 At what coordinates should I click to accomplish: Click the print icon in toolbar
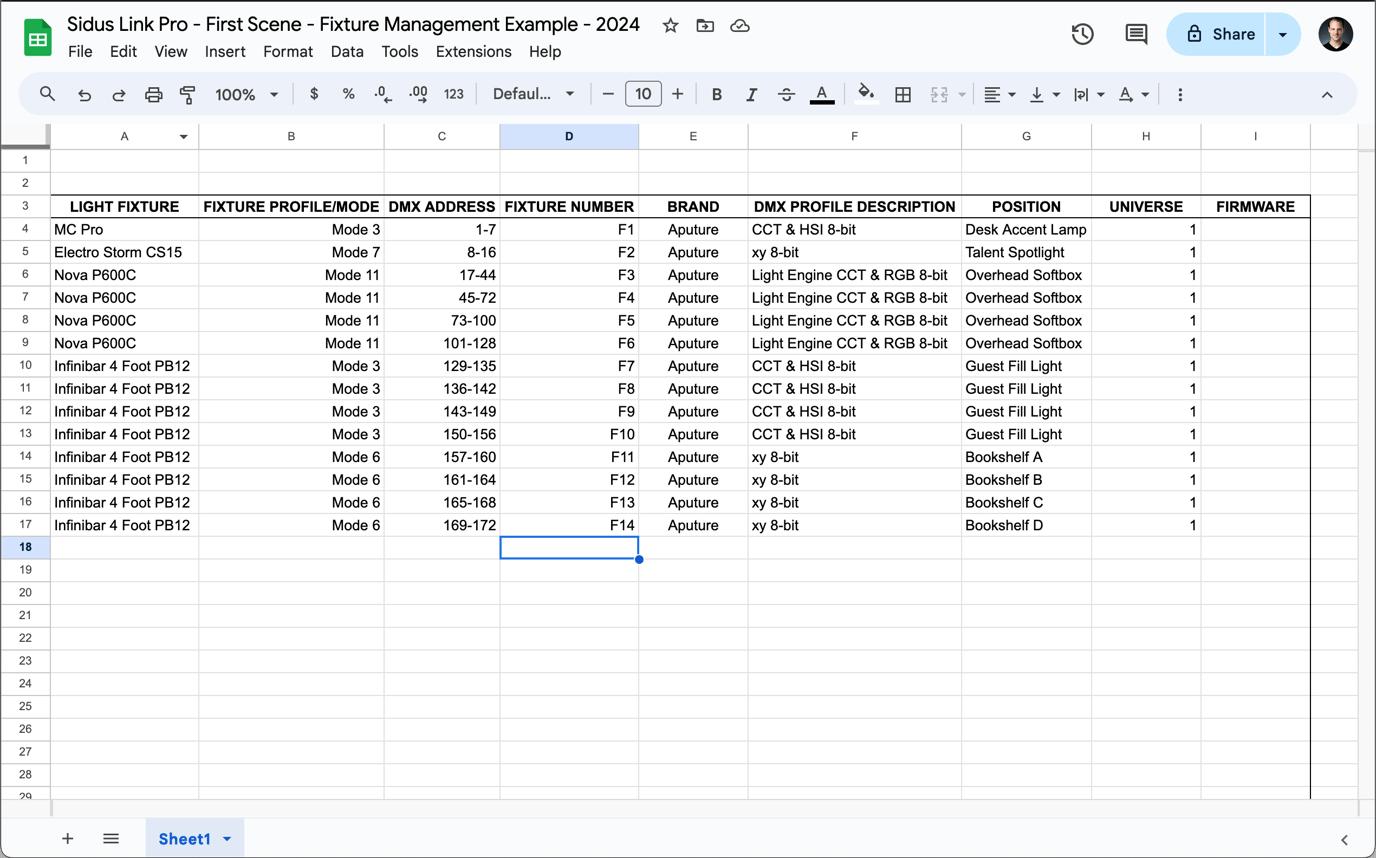[x=153, y=94]
